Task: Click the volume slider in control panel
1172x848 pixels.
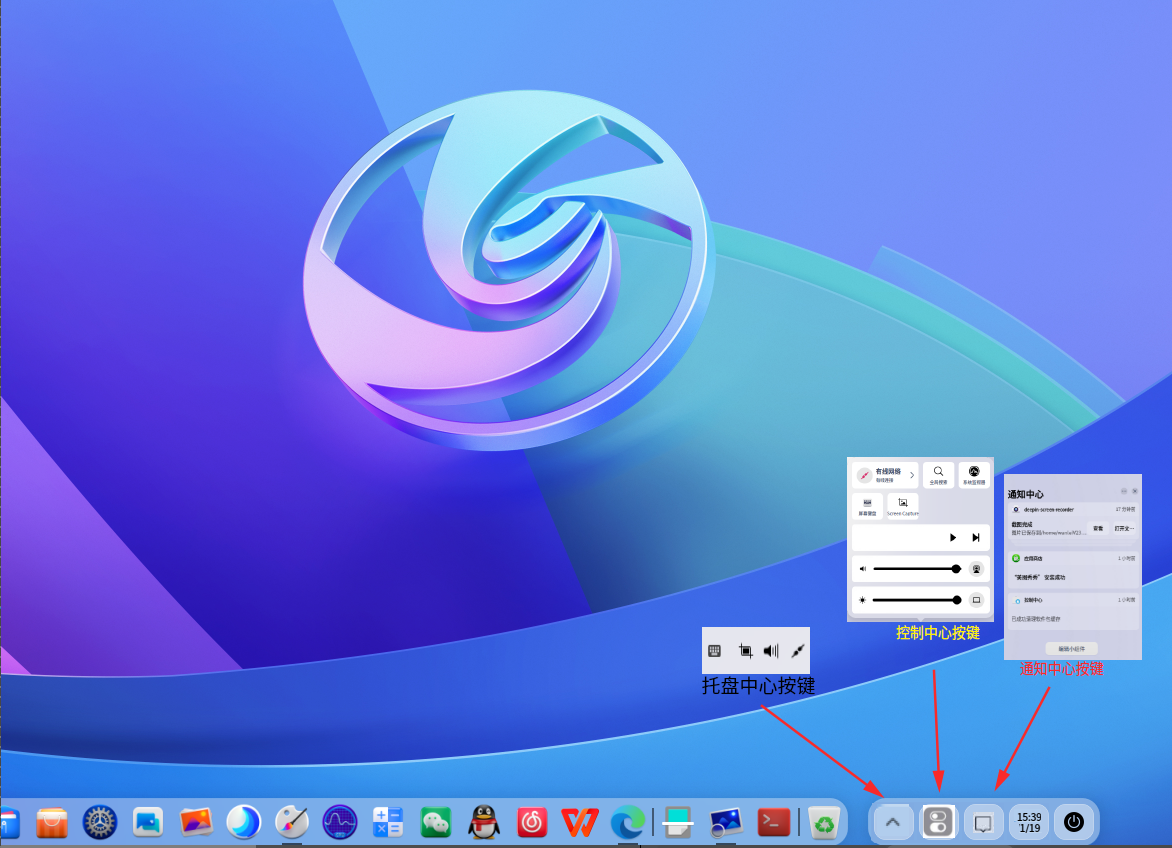Action: 914,568
